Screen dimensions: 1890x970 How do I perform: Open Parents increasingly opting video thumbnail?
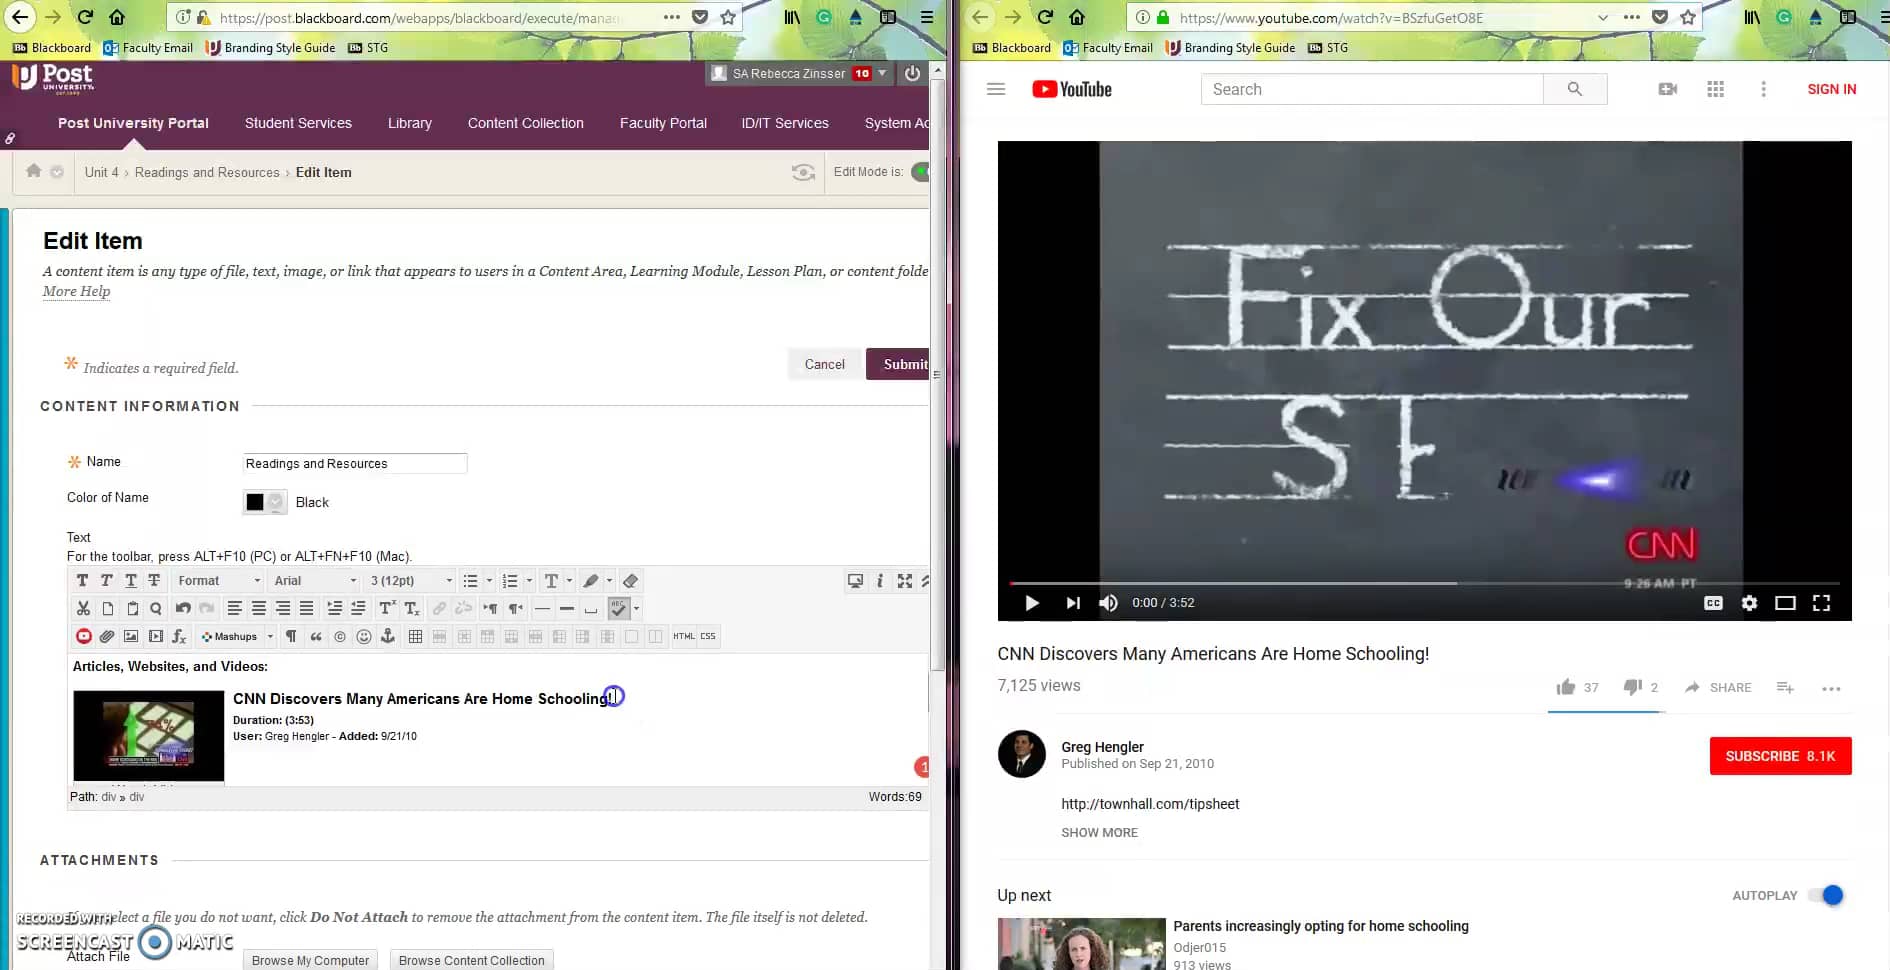pos(1081,944)
